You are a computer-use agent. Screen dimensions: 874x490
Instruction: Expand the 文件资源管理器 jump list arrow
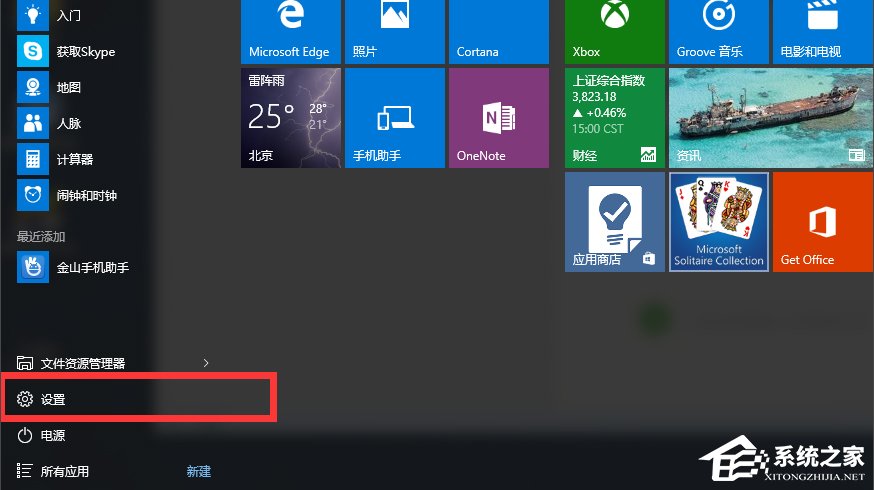206,363
